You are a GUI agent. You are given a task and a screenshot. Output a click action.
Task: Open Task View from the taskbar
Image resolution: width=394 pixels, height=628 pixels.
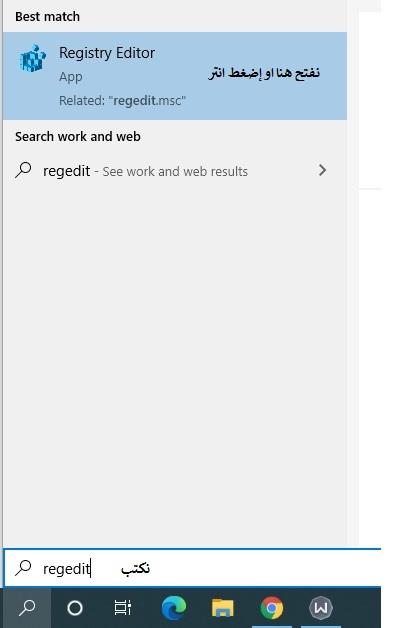123,608
